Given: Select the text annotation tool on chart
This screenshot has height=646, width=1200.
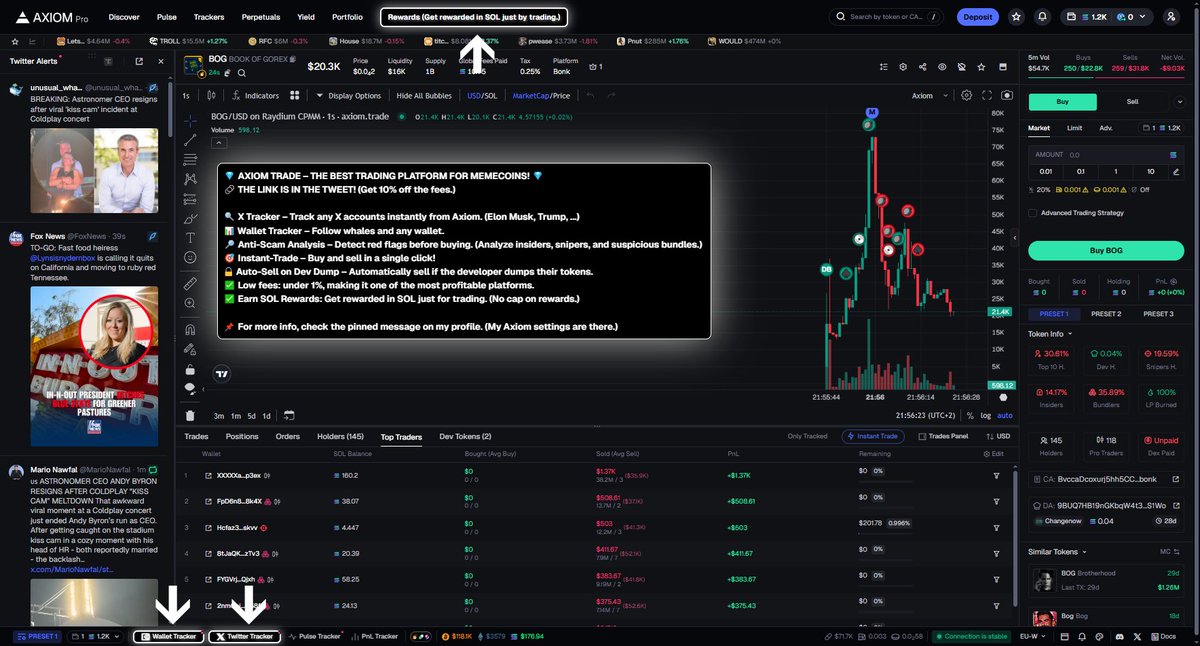Looking at the screenshot, I should click(190, 238).
